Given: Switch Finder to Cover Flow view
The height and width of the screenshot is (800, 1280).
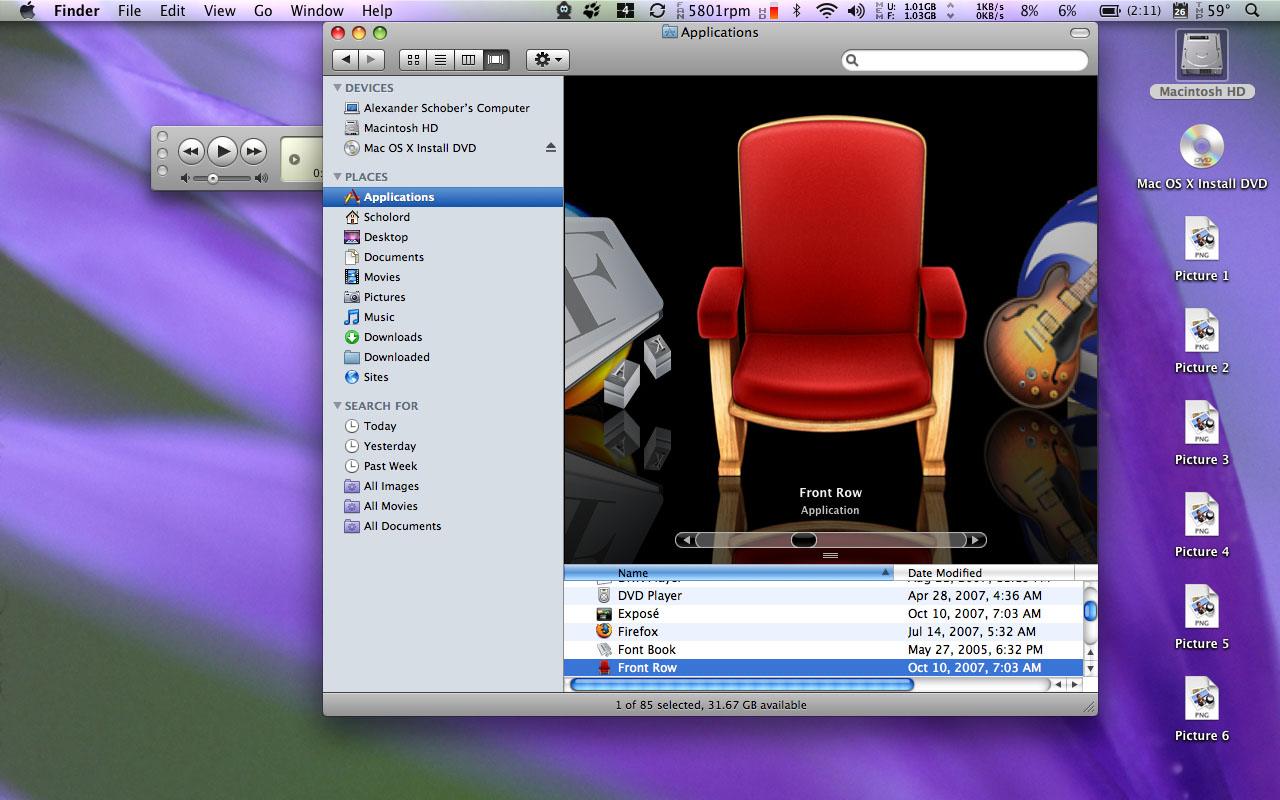Looking at the screenshot, I should pyautogui.click(x=495, y=60).
